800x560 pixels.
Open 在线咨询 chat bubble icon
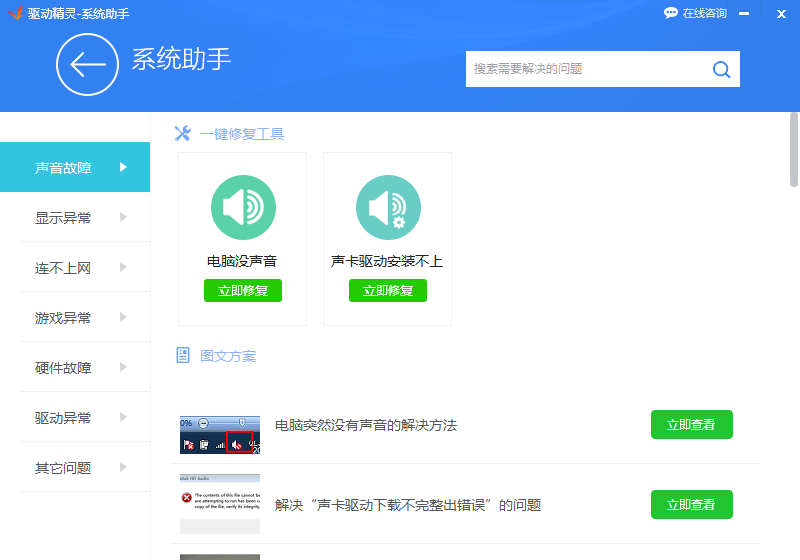[x=671, y=13]
